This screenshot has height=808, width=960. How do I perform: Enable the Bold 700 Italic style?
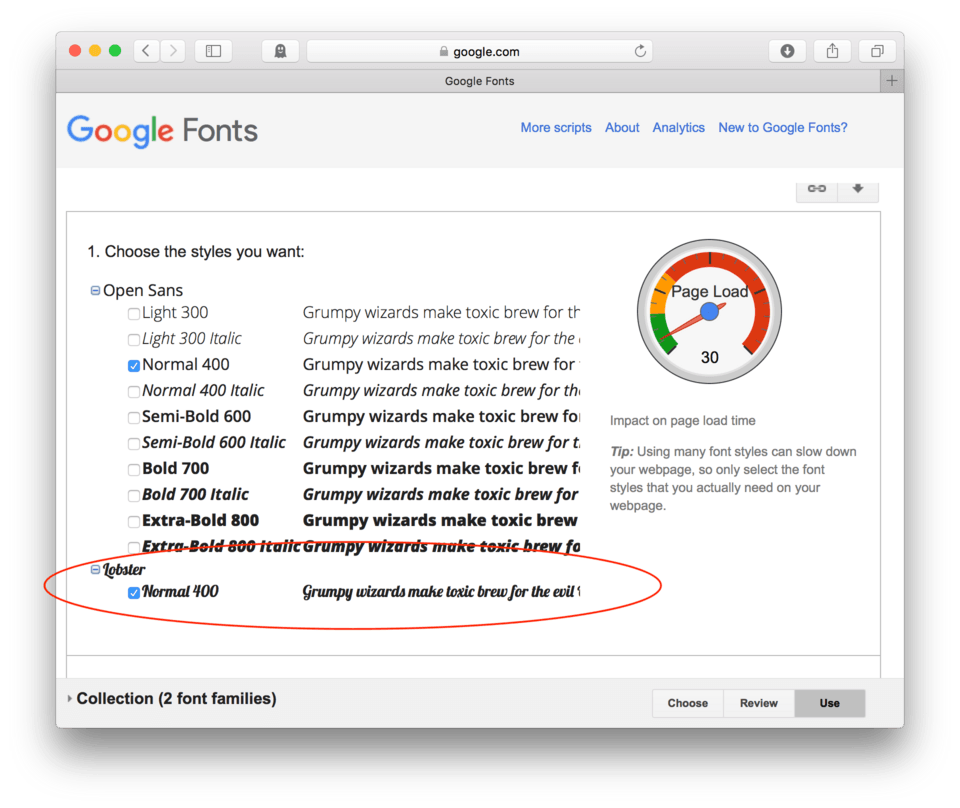click(133, 496)
